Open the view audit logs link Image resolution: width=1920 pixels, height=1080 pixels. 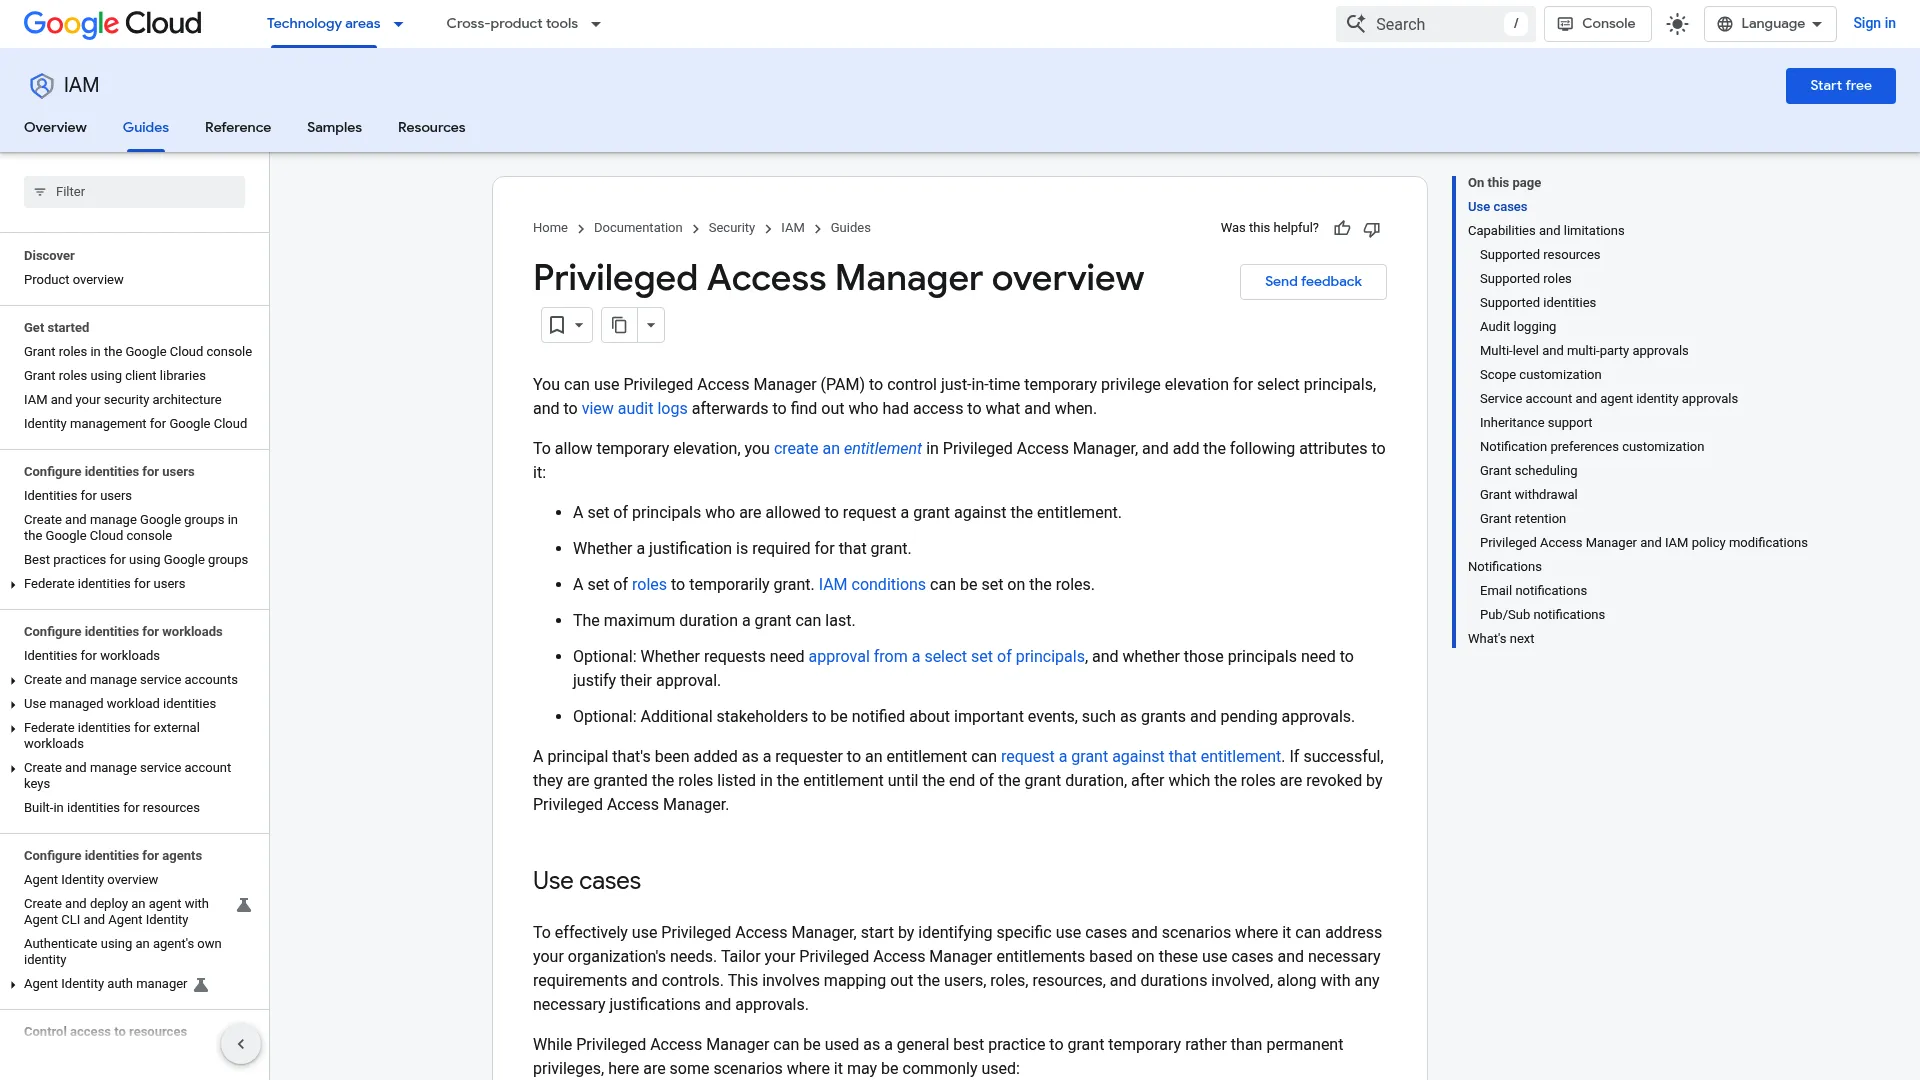click(x=634, y=409)
